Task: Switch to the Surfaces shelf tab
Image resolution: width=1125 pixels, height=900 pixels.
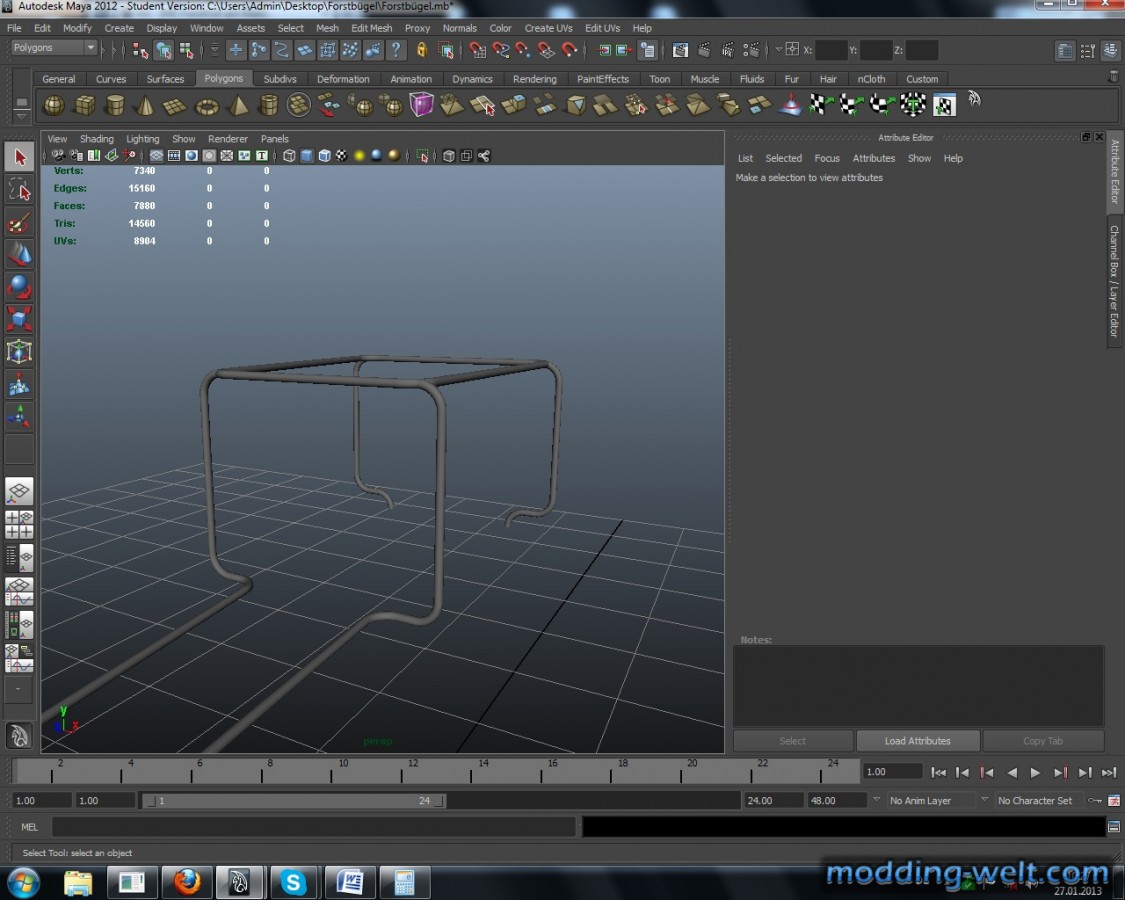Action: click(x=165, y=79)
